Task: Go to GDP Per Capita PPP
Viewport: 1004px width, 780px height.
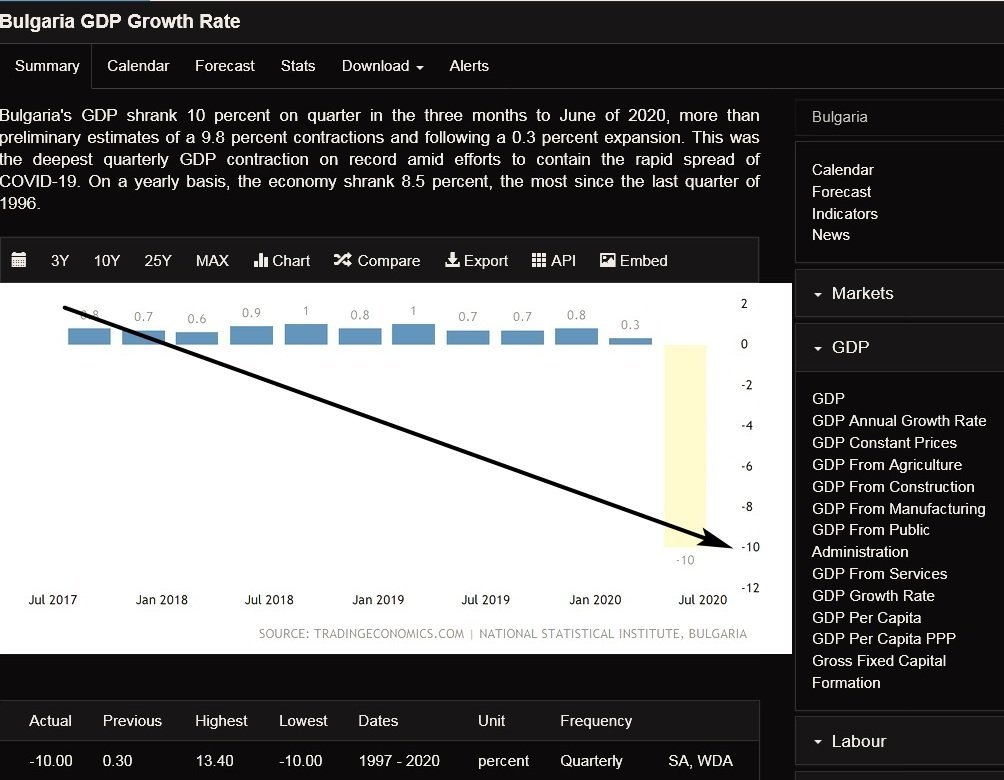Action: tap(883, 639)
